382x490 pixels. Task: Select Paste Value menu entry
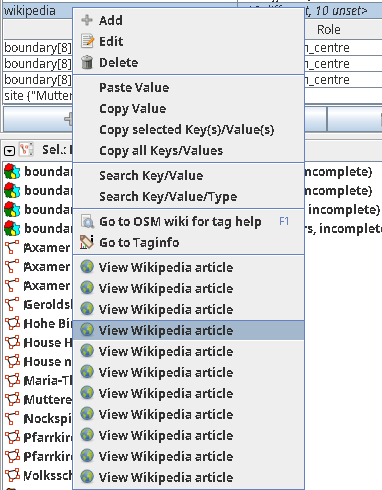pos(188,87)
